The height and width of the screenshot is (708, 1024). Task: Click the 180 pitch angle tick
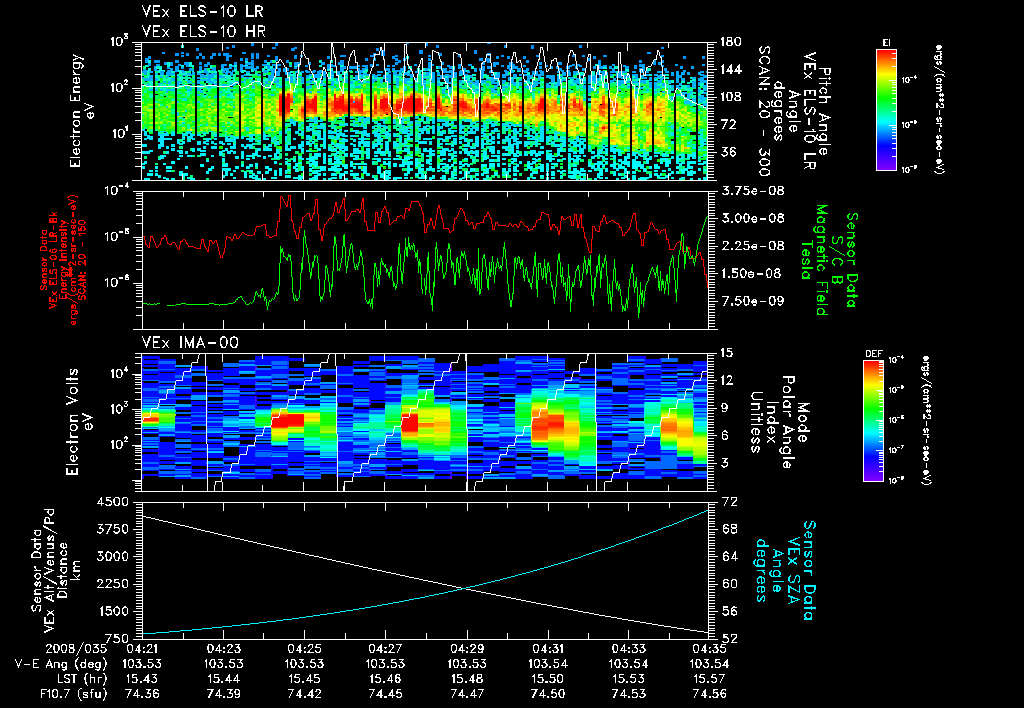[x=730, y=42]
